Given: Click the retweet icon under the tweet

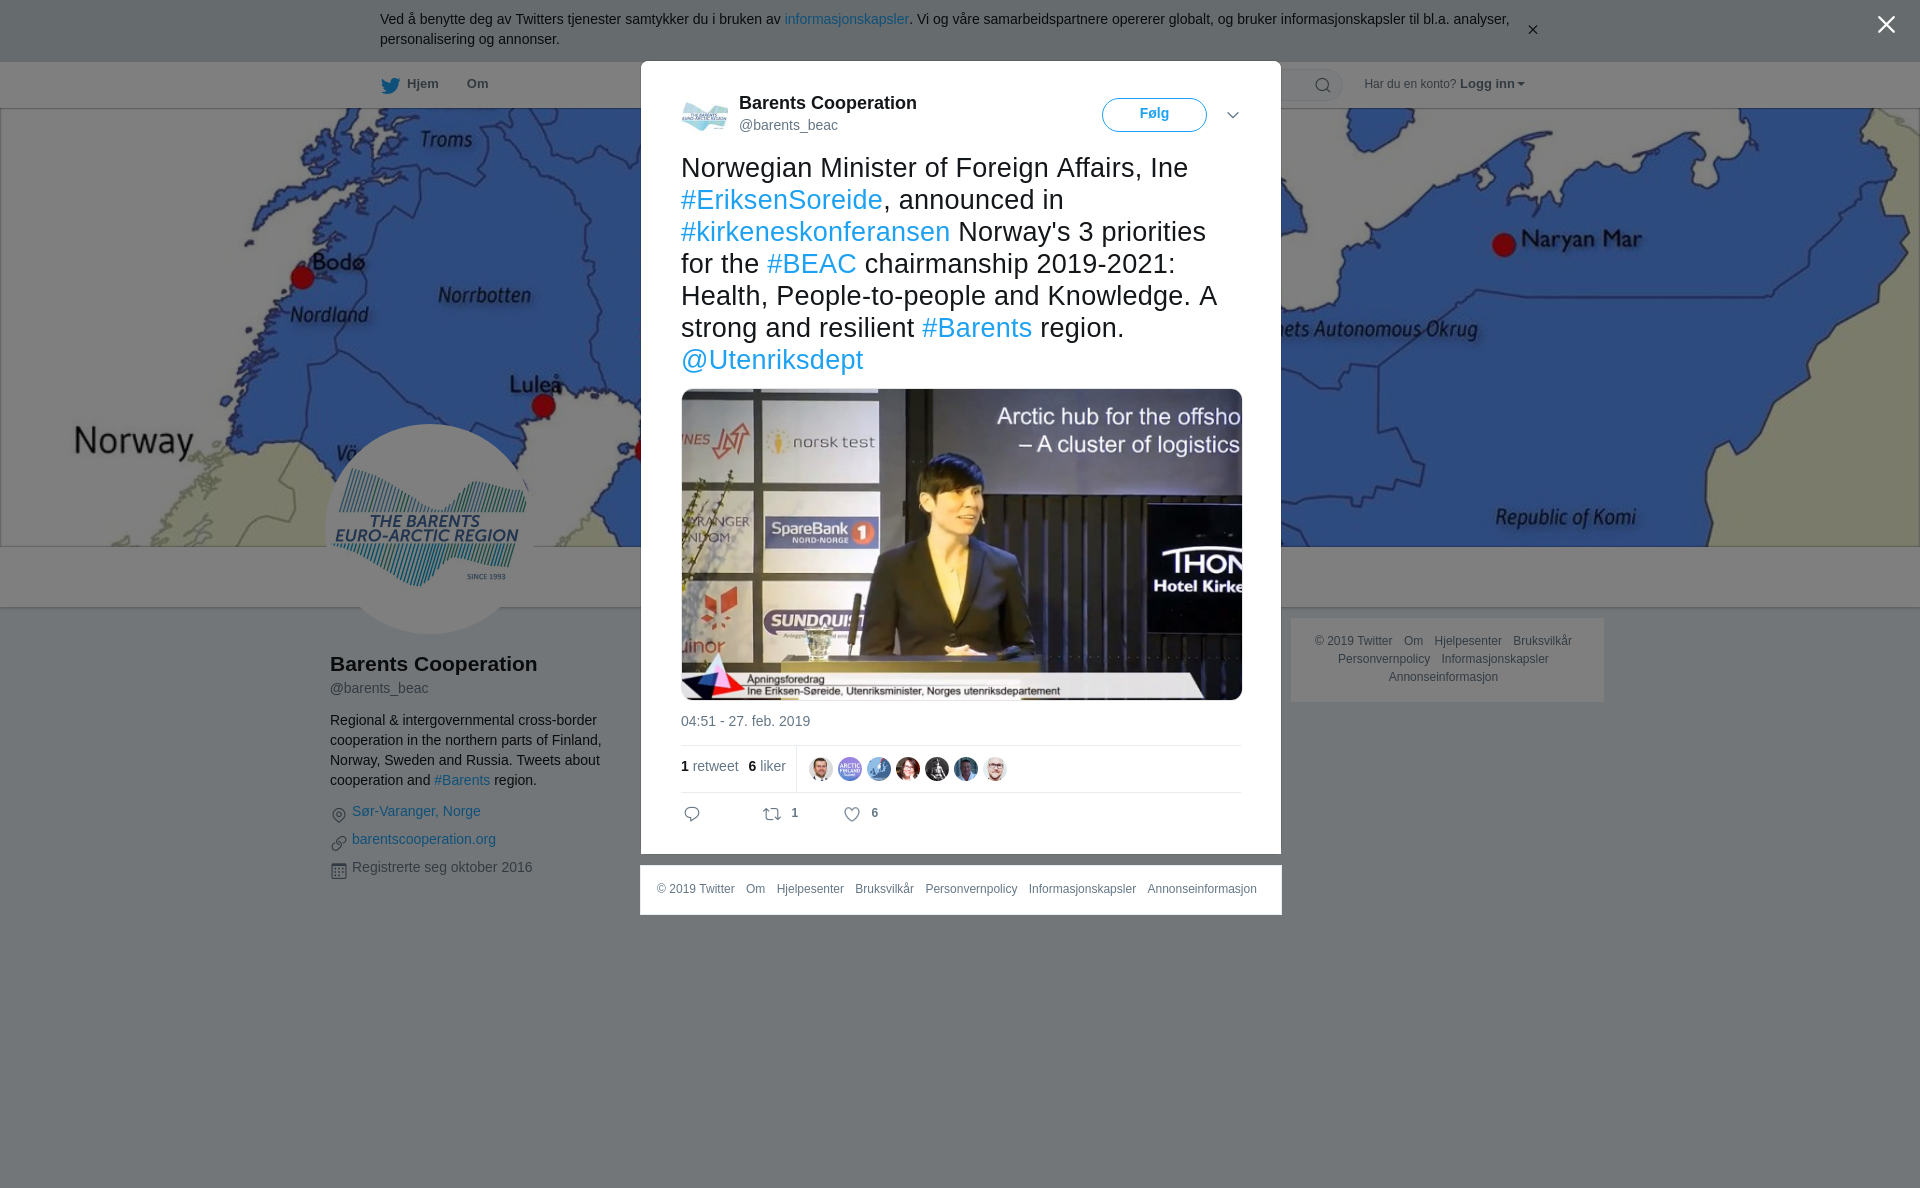Looking at the screenshot, I should [x=772, y=814].
